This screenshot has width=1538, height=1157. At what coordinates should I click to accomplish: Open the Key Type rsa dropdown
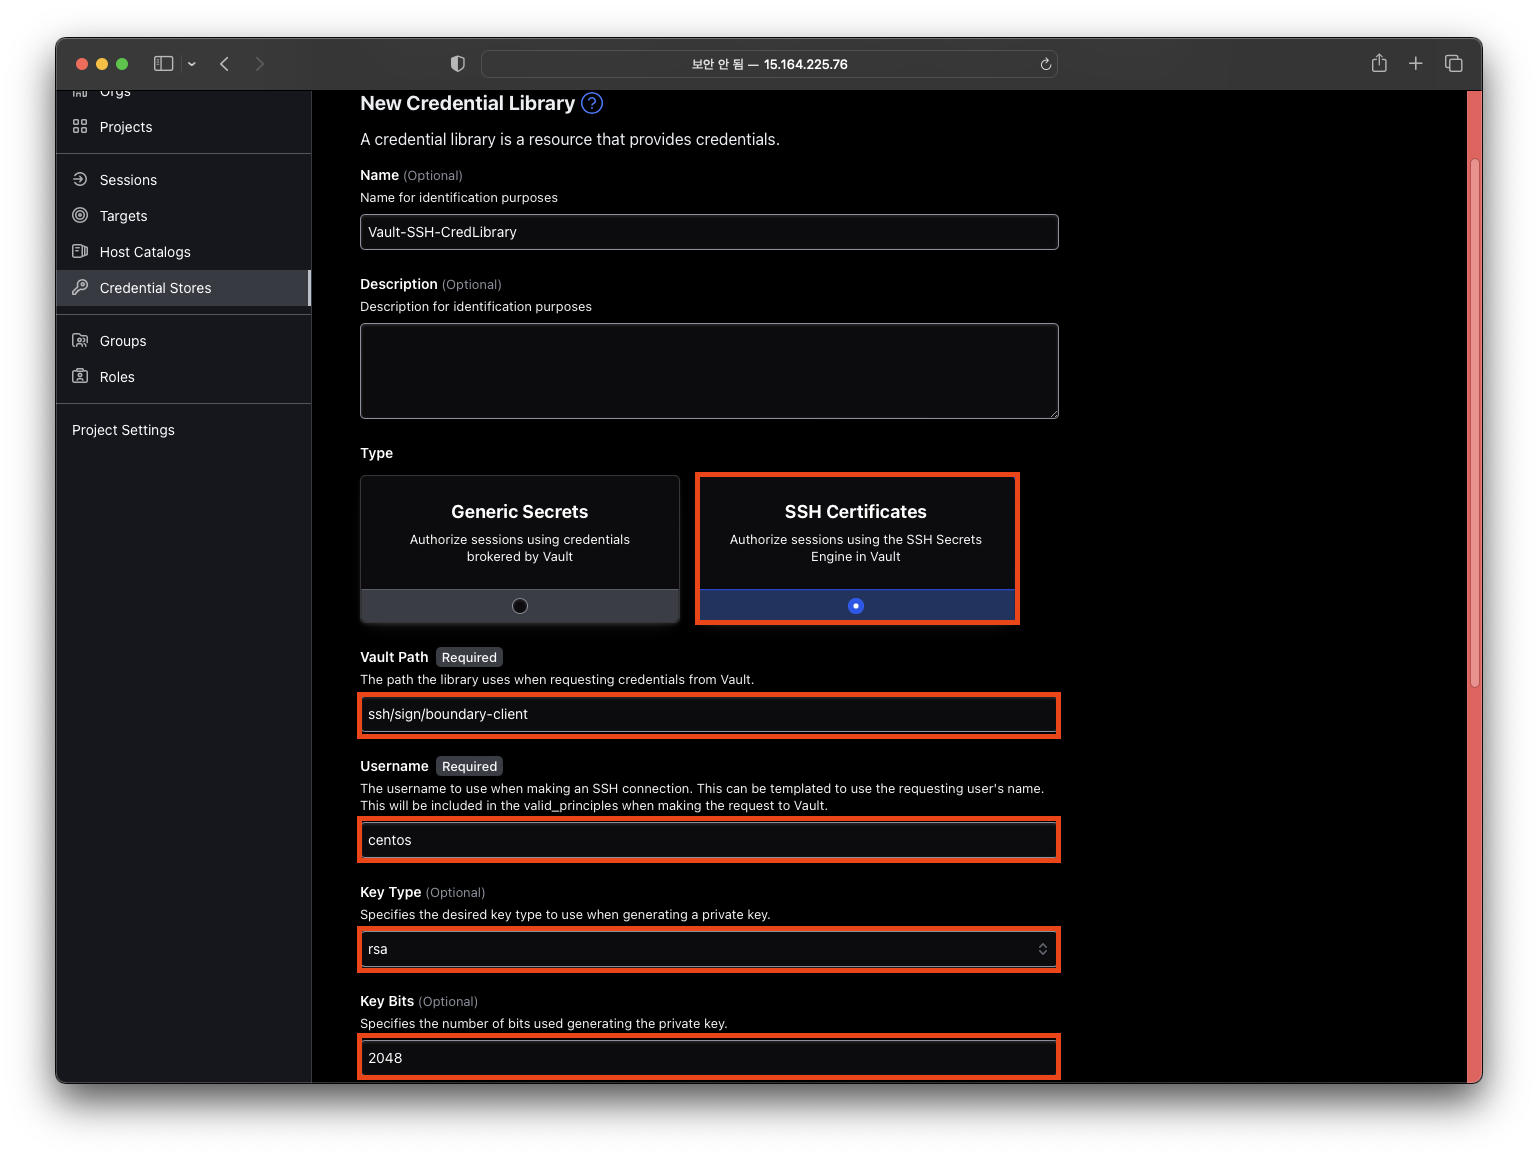pyautogui.click(x=709, y=949)
